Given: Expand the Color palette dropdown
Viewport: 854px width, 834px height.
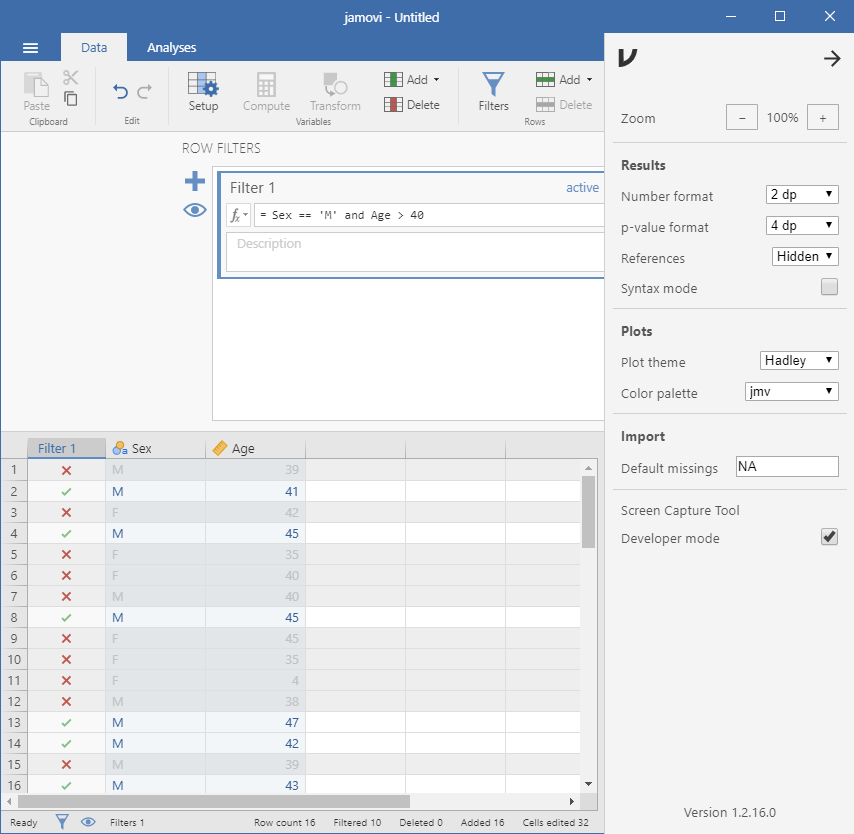Looking at the screenshot, I should 792,391.
